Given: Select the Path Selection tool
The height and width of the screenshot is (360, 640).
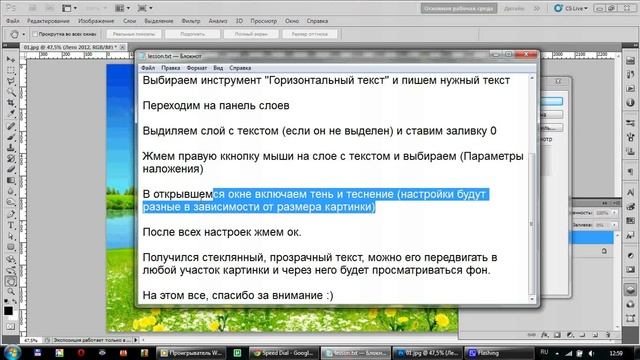Looking at the screenshot, I should [x=11, y=236].
